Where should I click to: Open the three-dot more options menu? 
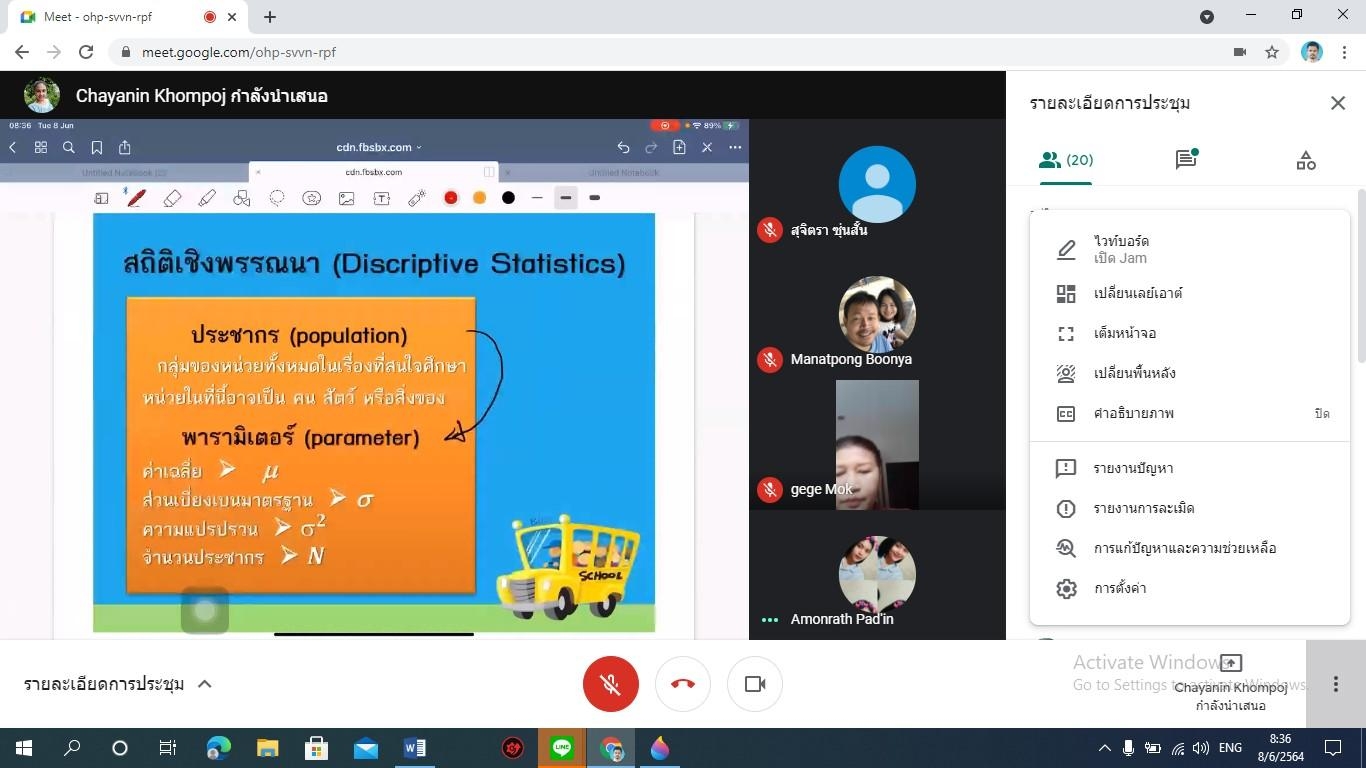click(x=1335, y=684)
